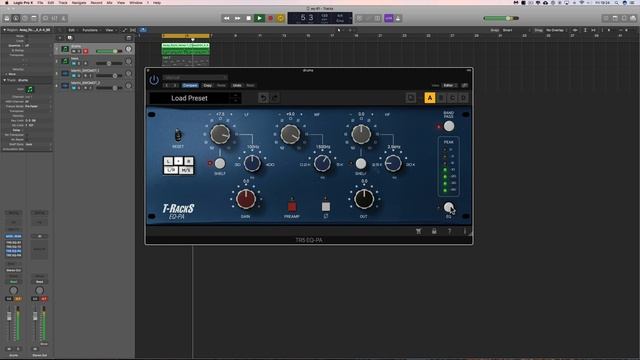
Task: Open the File menu in menu bar
Action: coord(40,3)
